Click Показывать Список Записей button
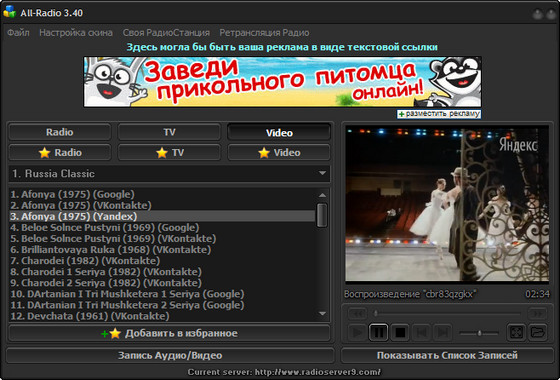 tap(447, 355)
